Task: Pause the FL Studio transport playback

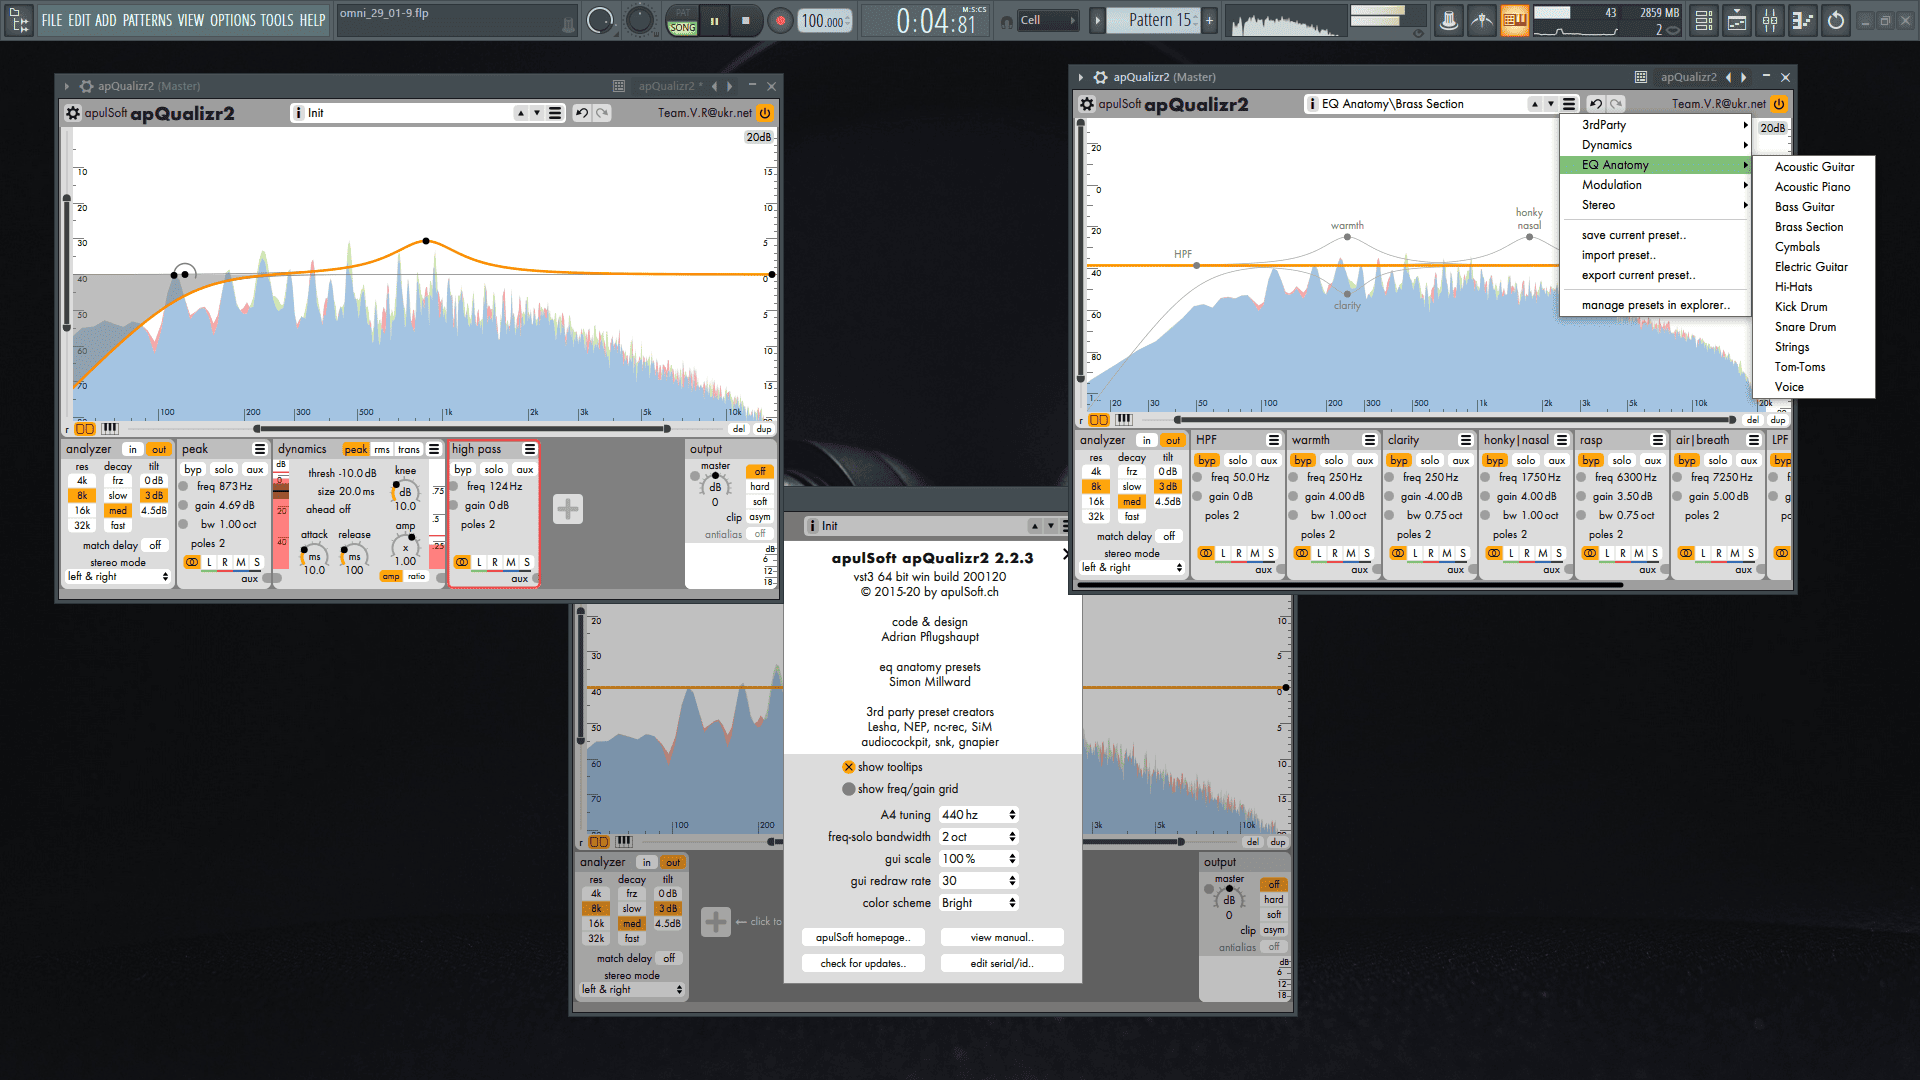Action: click(714, 20)
